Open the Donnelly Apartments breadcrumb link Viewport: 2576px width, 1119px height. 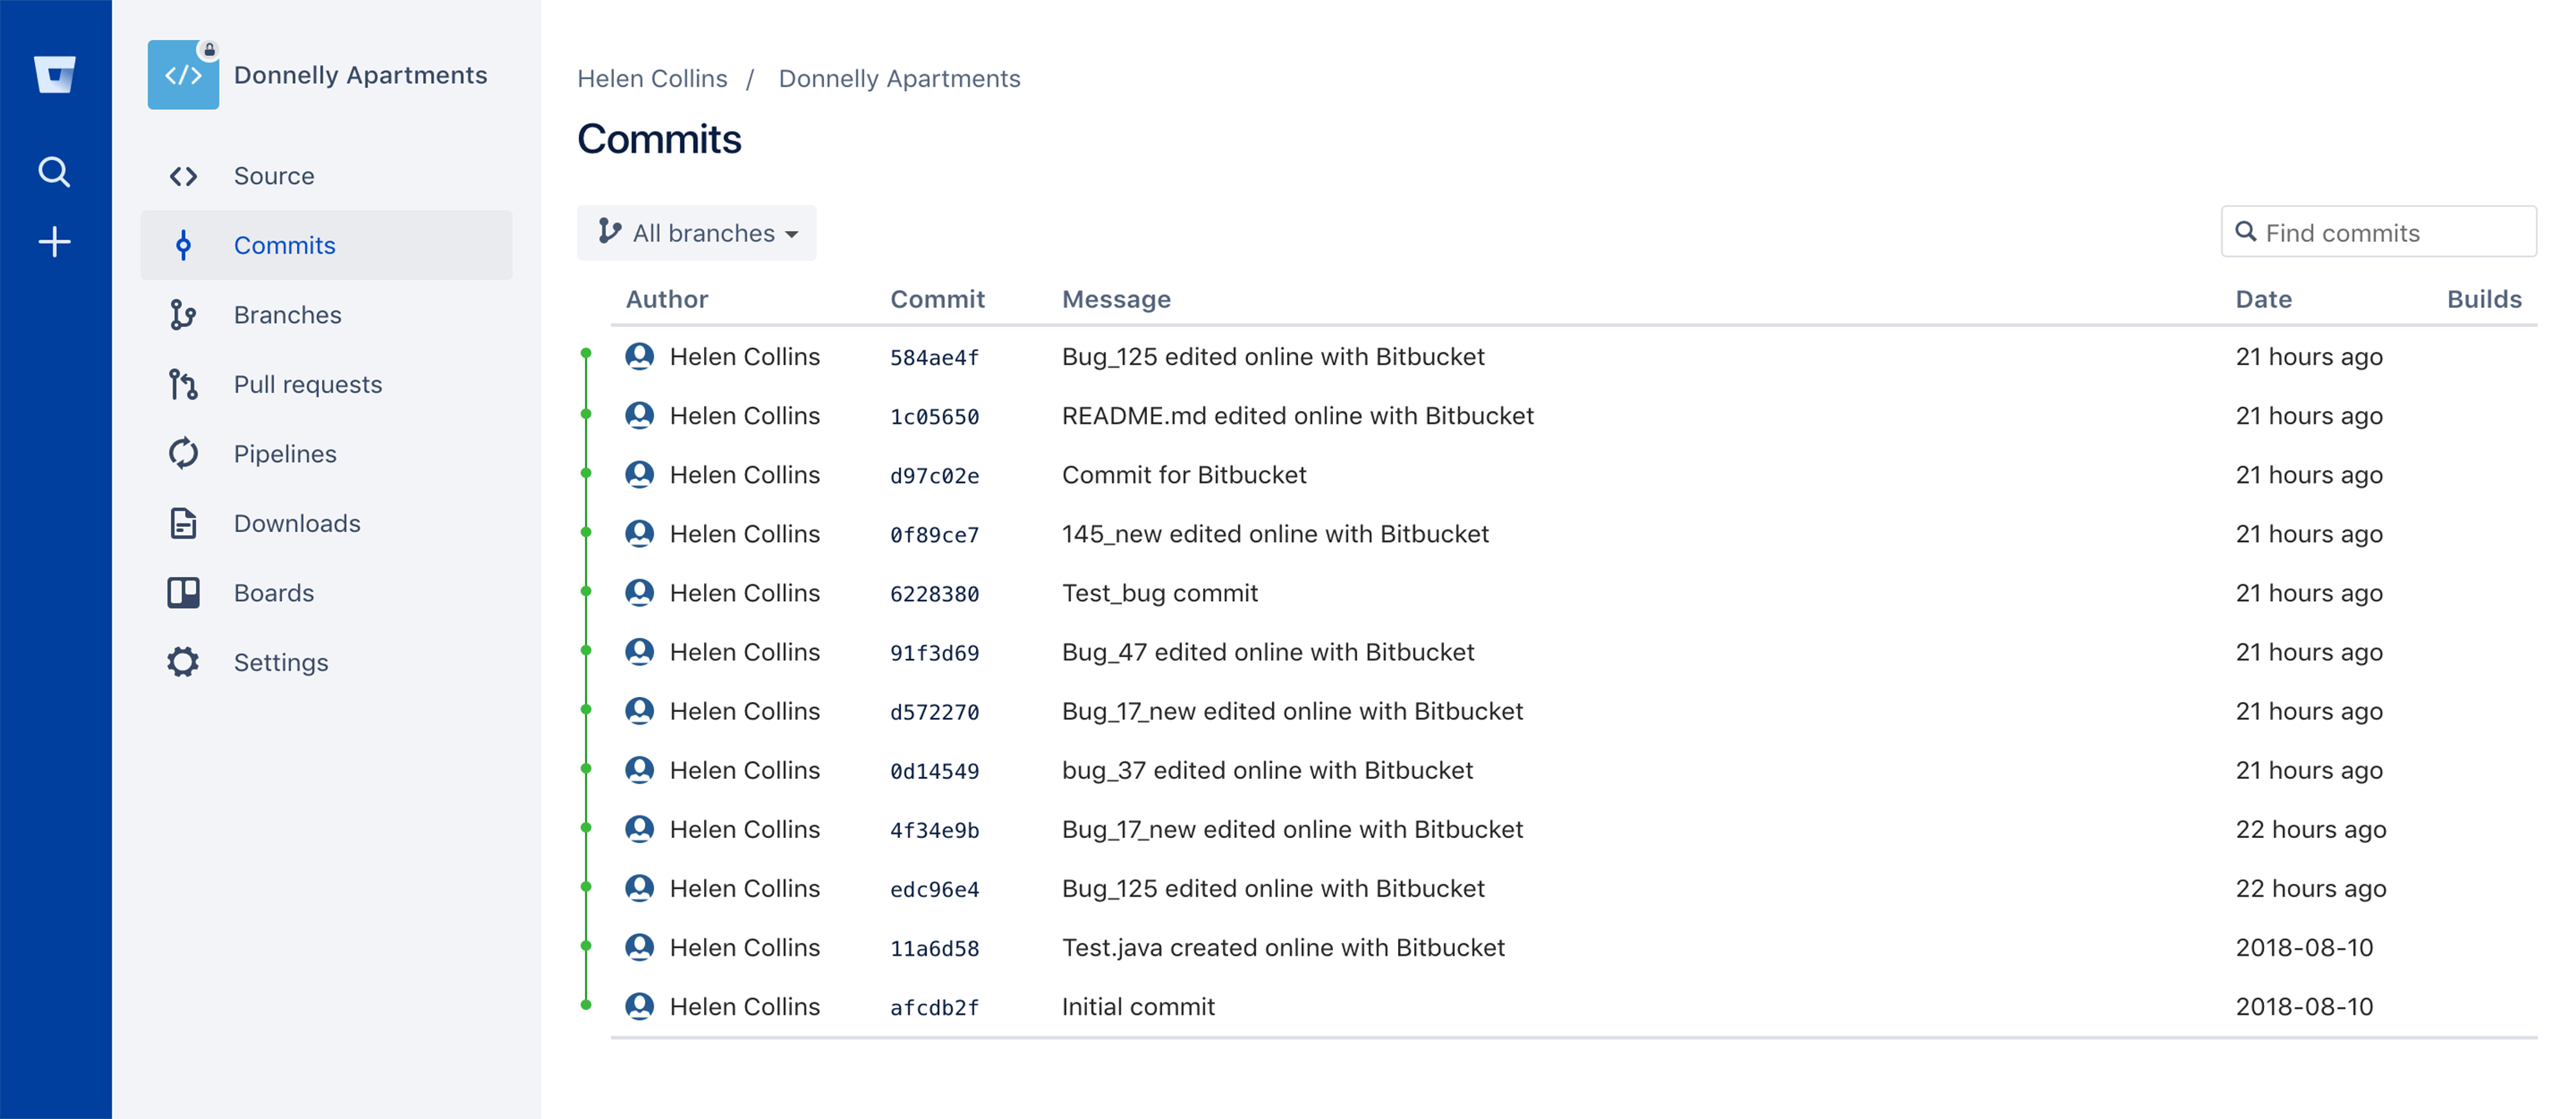899,78
